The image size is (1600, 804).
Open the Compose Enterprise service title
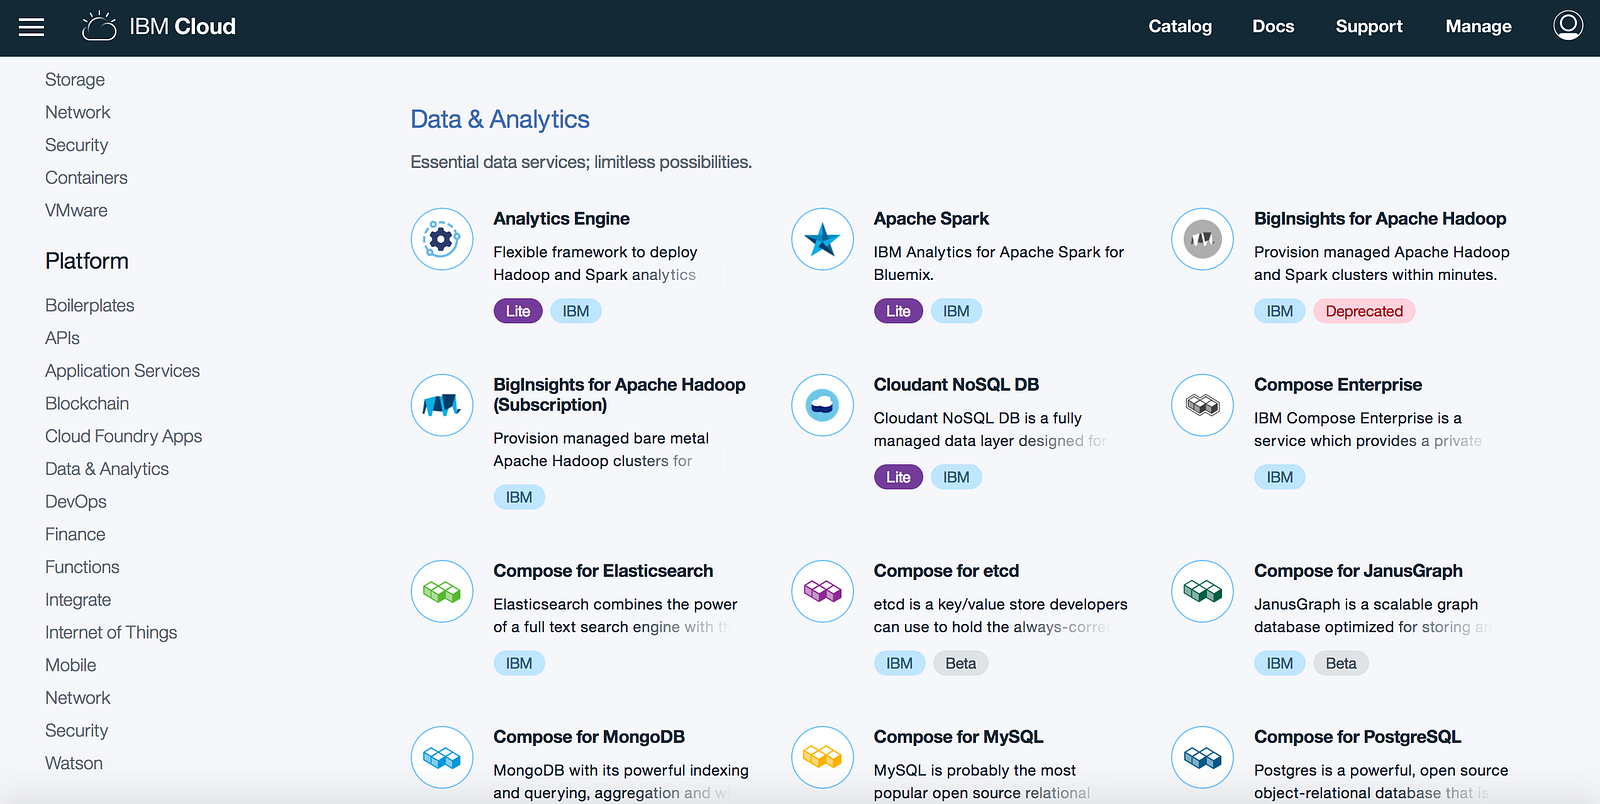[1338, 385]
